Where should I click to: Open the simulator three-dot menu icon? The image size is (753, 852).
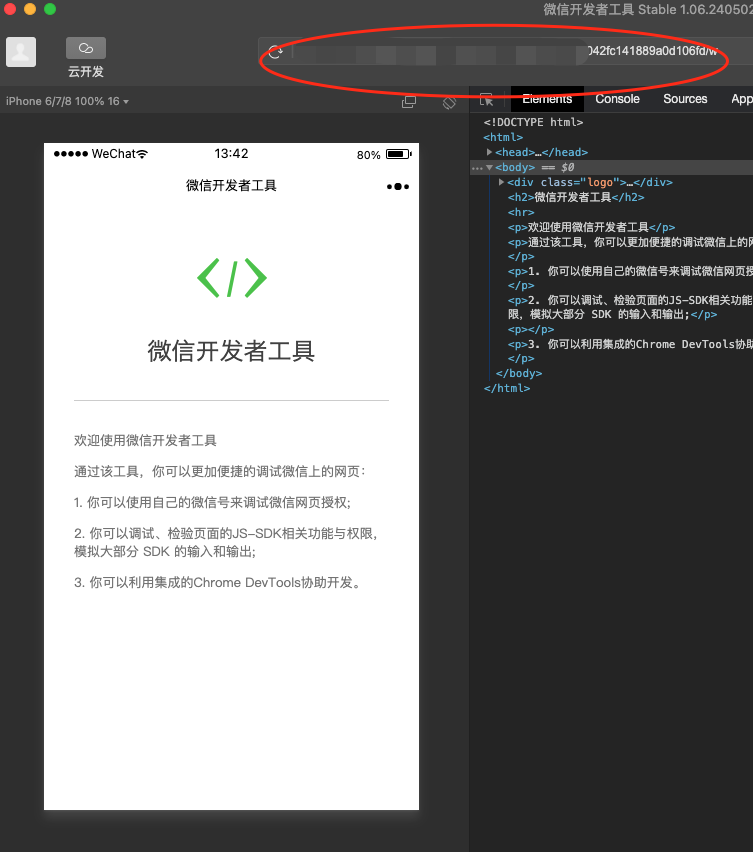click(398, 186)
